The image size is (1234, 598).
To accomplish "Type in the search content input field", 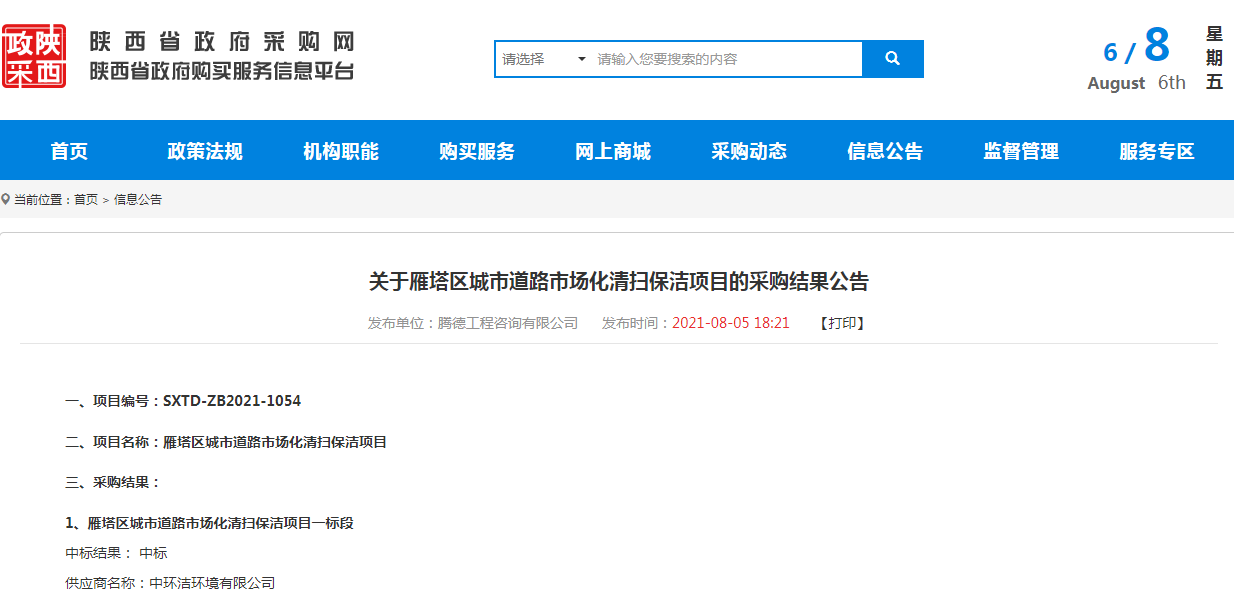I will [726, 59].
